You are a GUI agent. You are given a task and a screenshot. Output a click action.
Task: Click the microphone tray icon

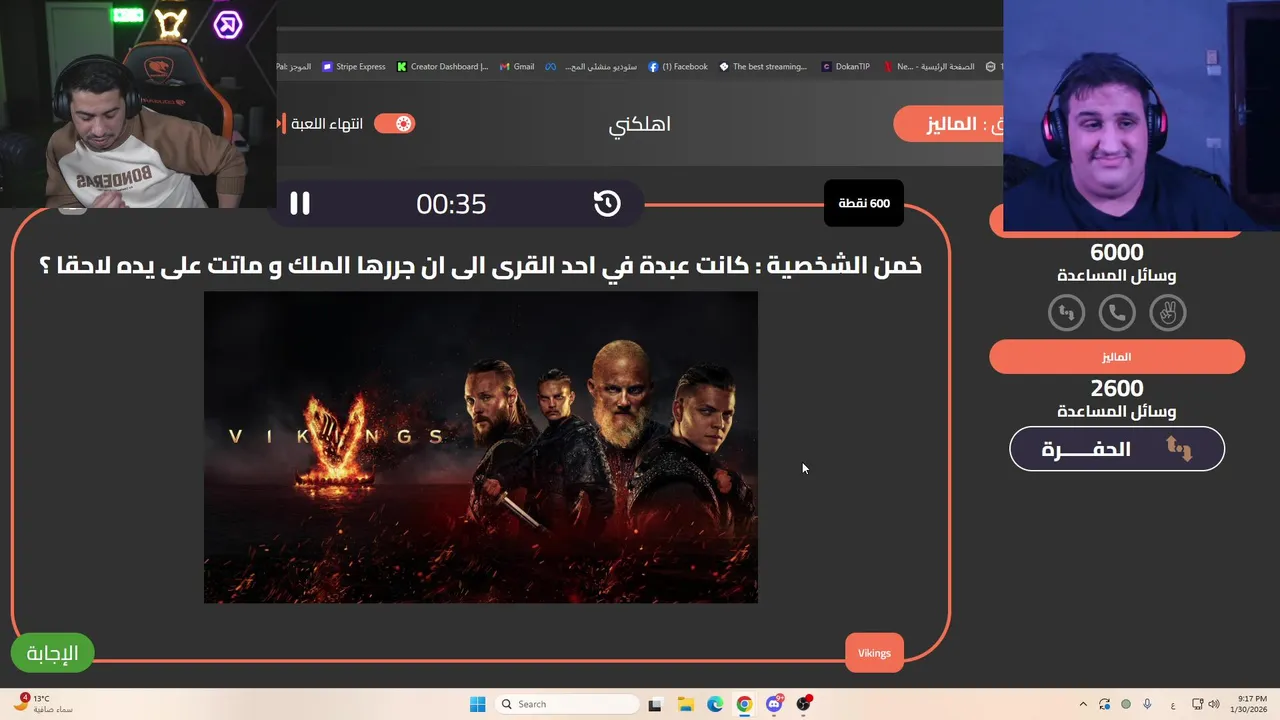1147,704
